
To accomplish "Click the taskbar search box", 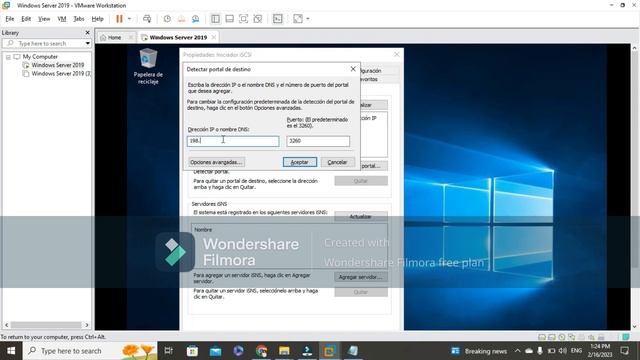I will [x=90, y=351].
